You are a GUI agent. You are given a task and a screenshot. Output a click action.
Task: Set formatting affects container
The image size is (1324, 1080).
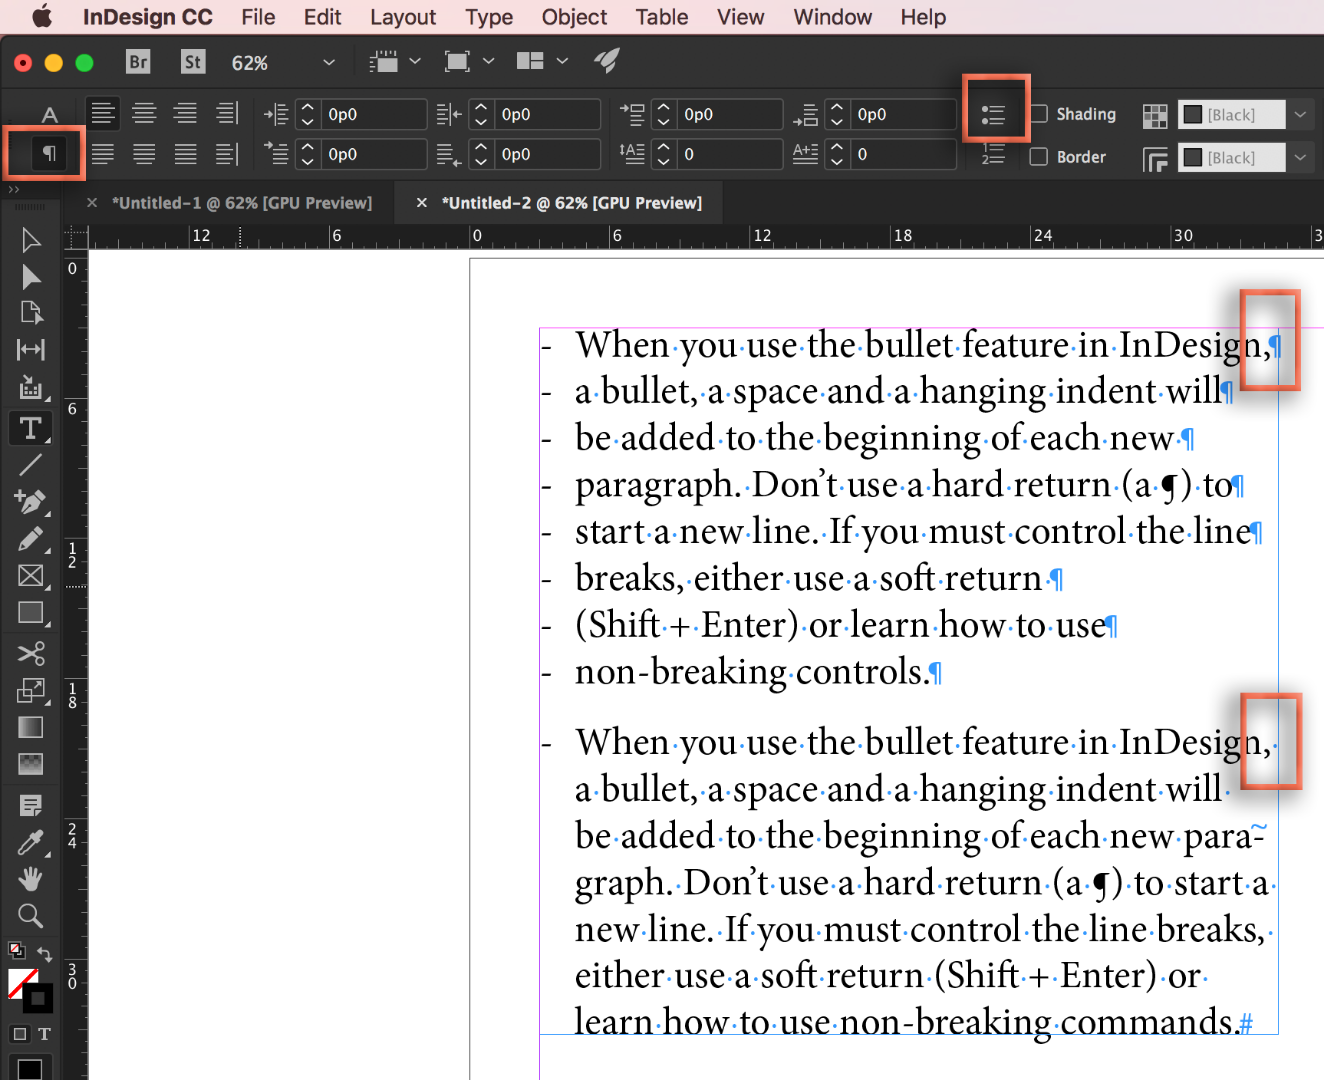pyautogui.click(x=19, y=1034)
